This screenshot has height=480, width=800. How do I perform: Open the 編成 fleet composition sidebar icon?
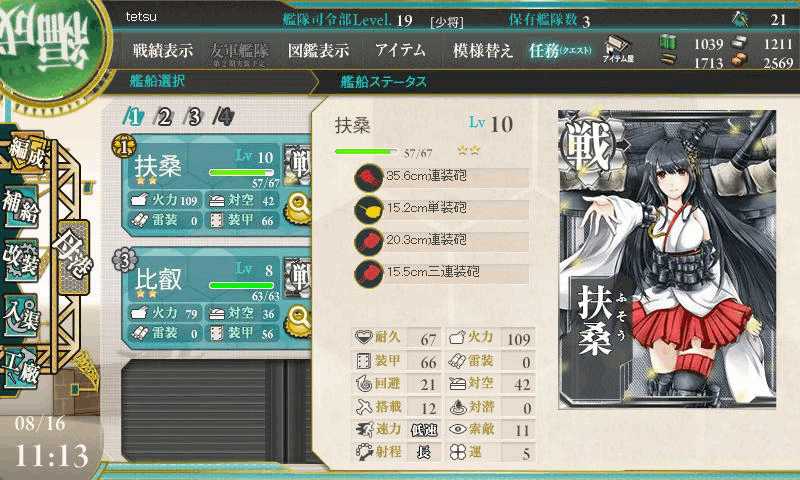pyautogui.click(x=24, y=155)
